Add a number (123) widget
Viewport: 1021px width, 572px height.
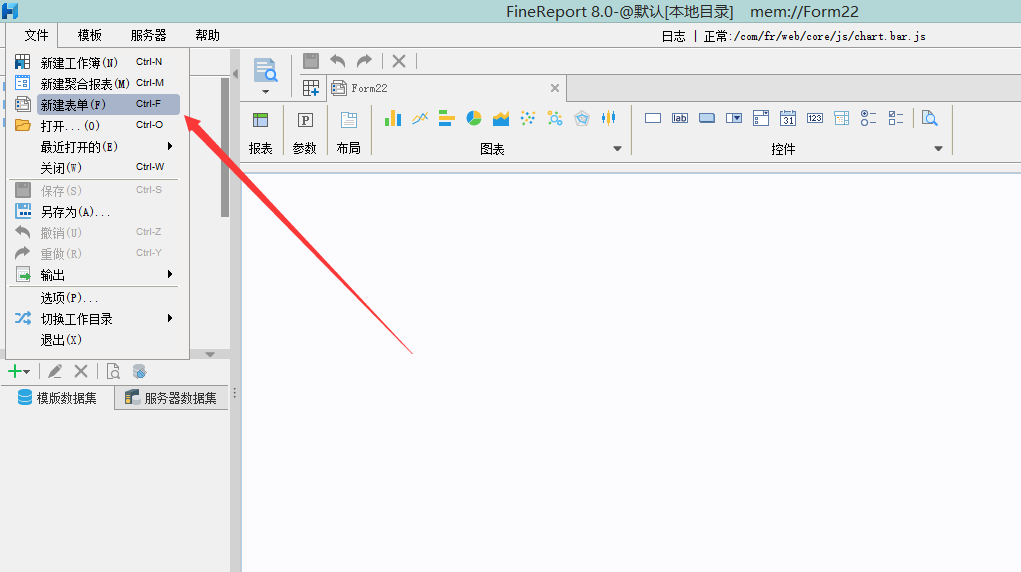click(x=815, y=118)
